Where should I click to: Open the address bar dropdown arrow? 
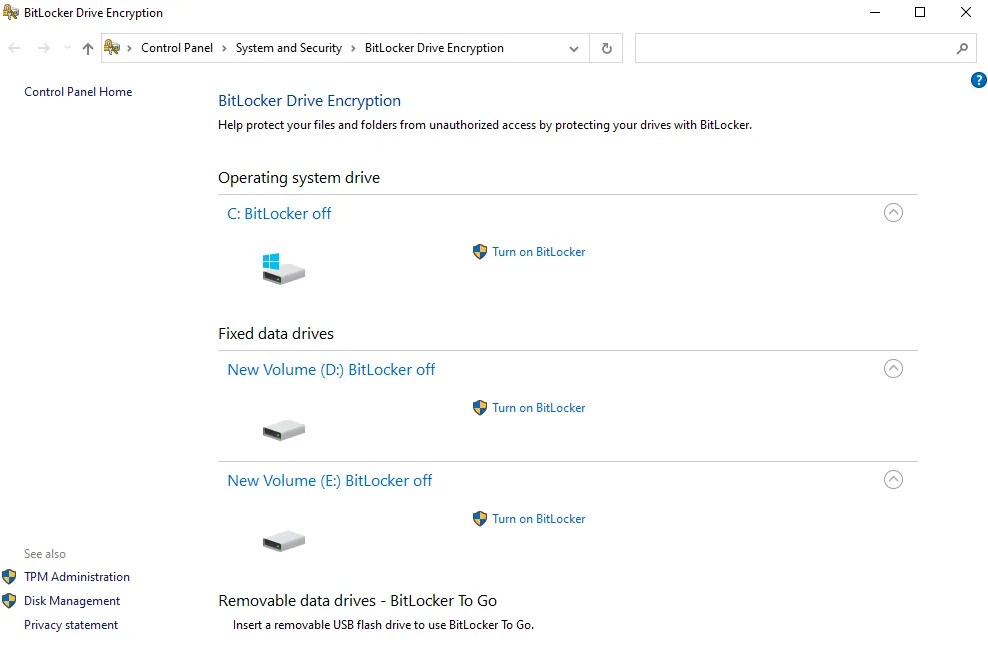(573, 47)
